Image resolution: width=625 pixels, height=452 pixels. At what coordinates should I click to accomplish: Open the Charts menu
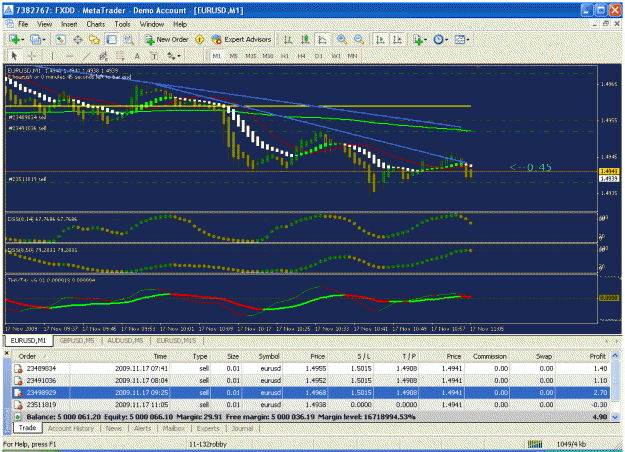[x=96, y=24]
